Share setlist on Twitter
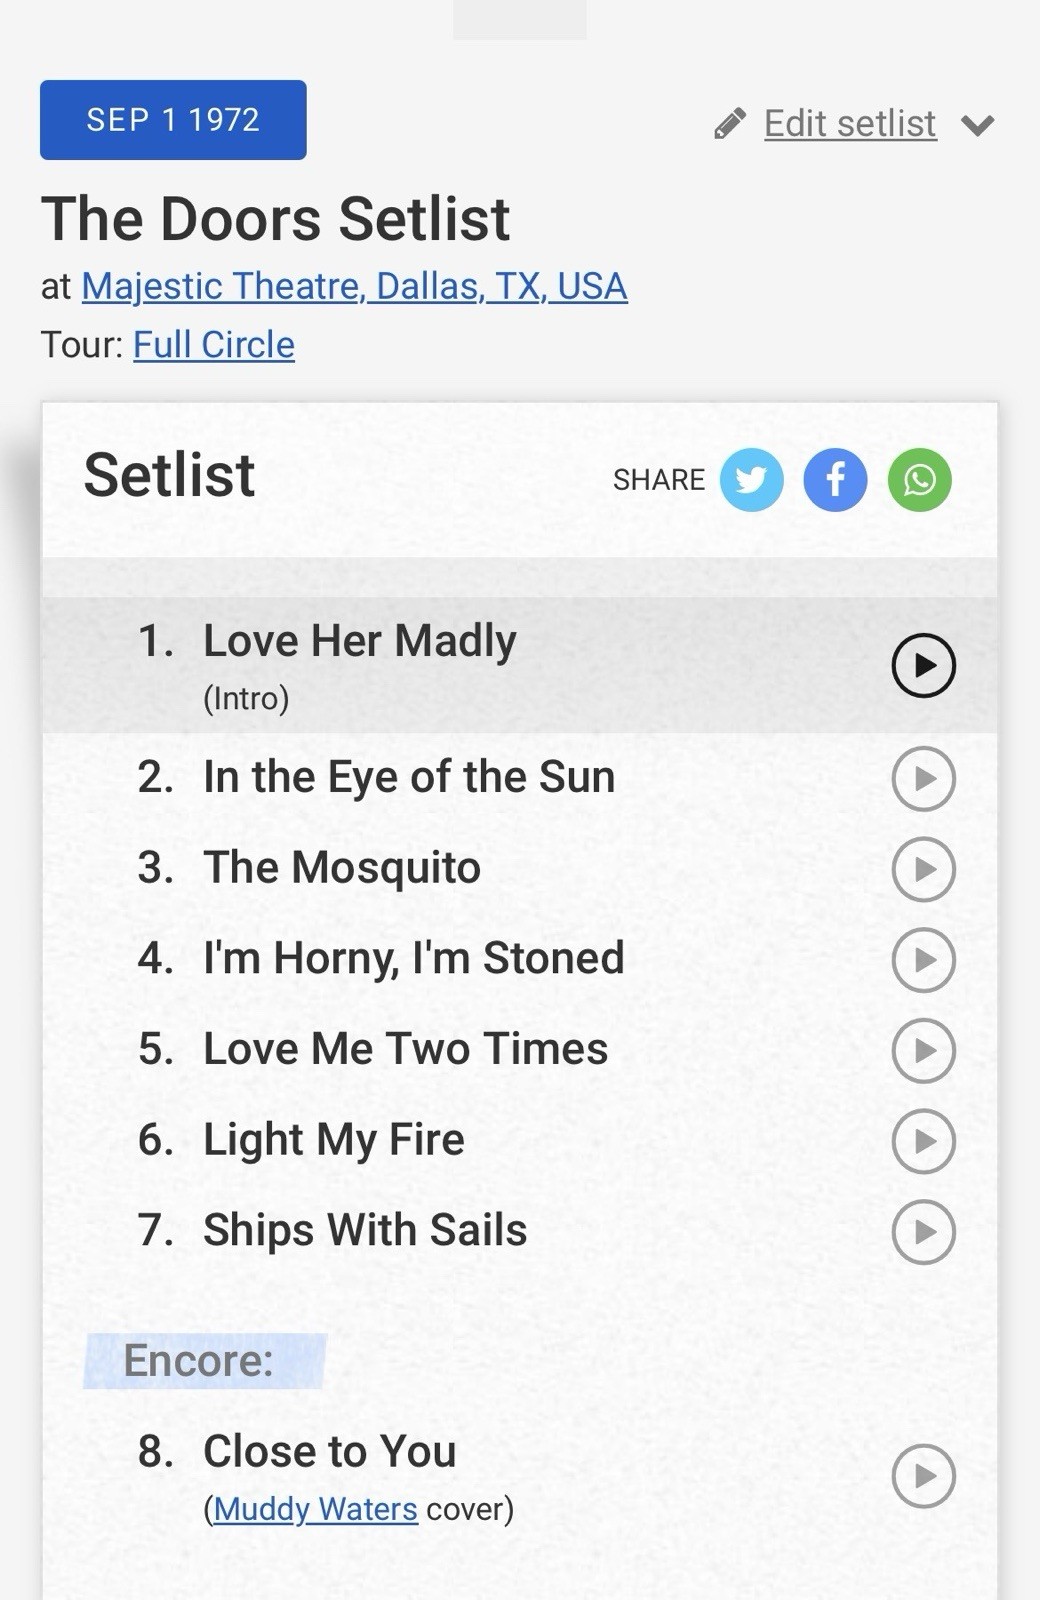 click(751, 480)
